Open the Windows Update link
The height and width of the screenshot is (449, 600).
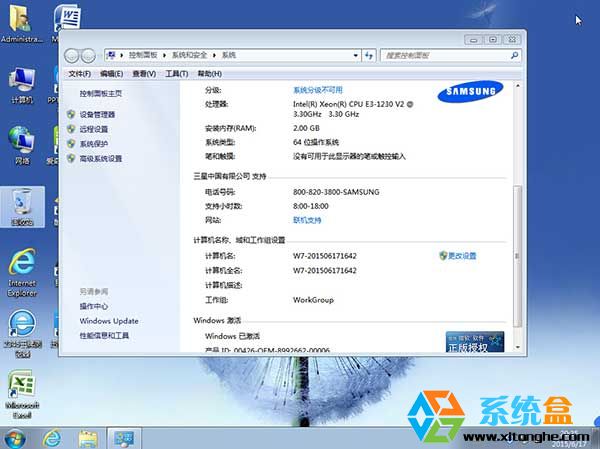pyautogui.click(x=109, y=321)
